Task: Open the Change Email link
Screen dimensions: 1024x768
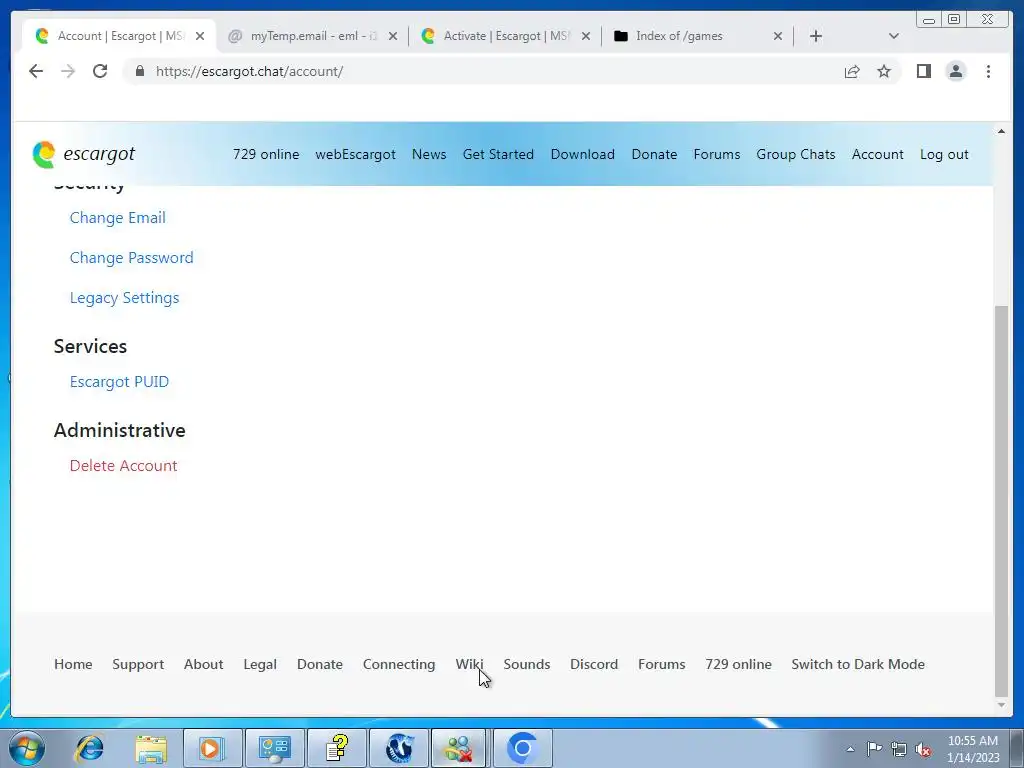Action: click(x=118, y=217)
